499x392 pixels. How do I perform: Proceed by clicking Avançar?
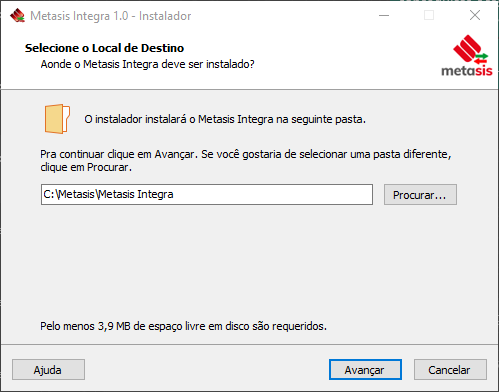pos(365,370)
